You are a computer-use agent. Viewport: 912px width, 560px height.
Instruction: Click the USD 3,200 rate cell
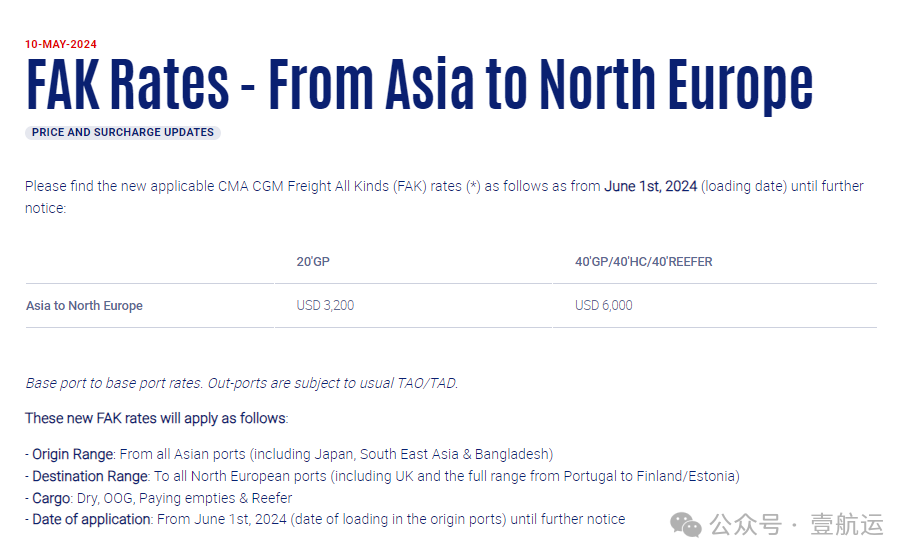(325, 305)
